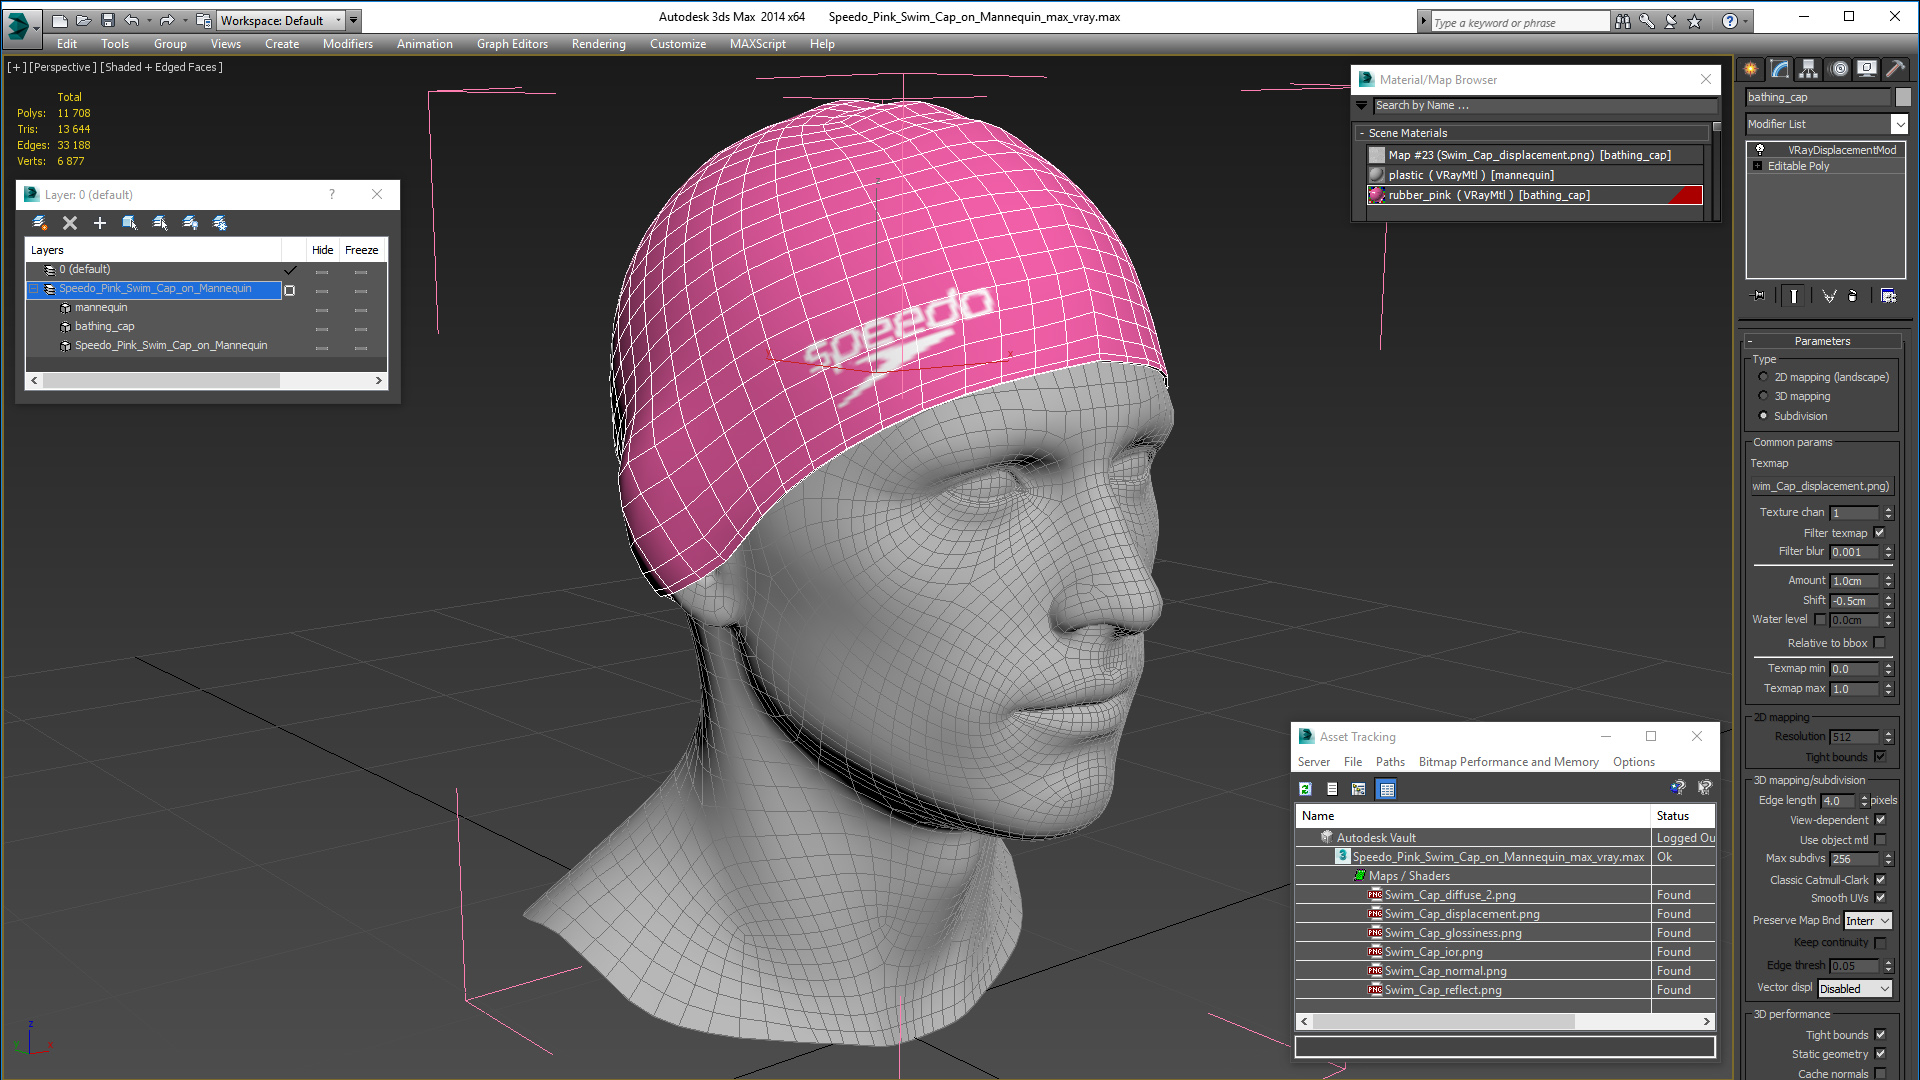
Task: Toggle Smooth UVs checkbox
Action: (x=1880, y=898)
